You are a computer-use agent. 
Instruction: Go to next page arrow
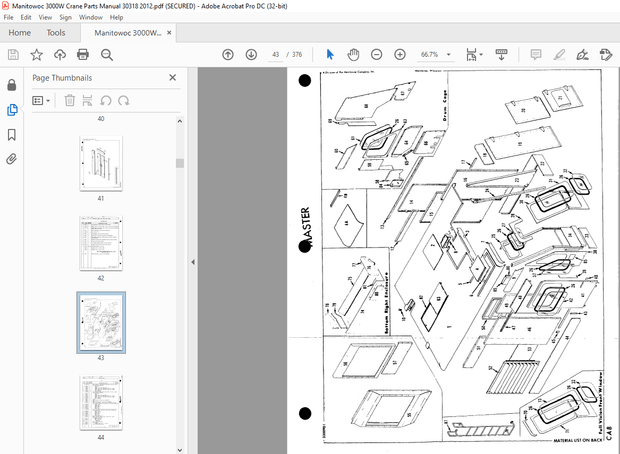click(251, 54)
